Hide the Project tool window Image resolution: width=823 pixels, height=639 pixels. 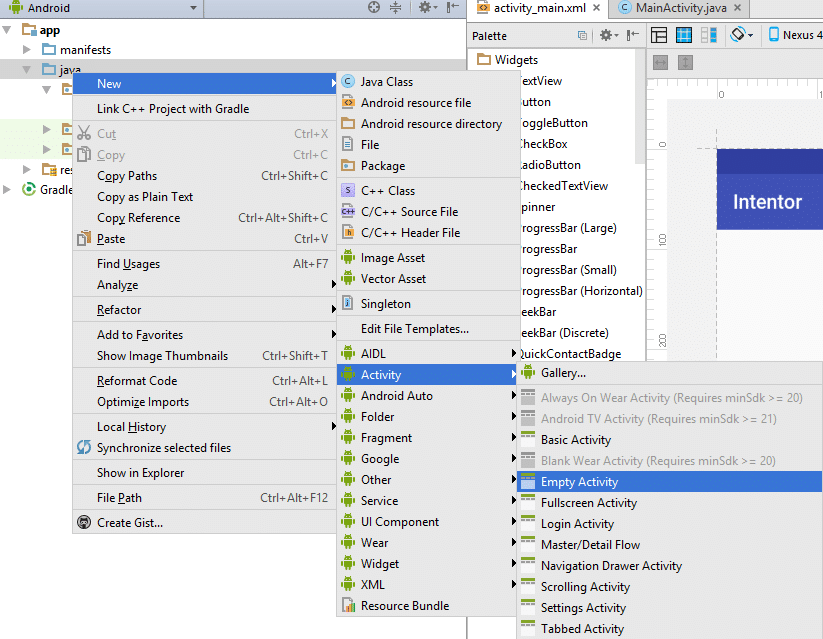pos(452,7)
